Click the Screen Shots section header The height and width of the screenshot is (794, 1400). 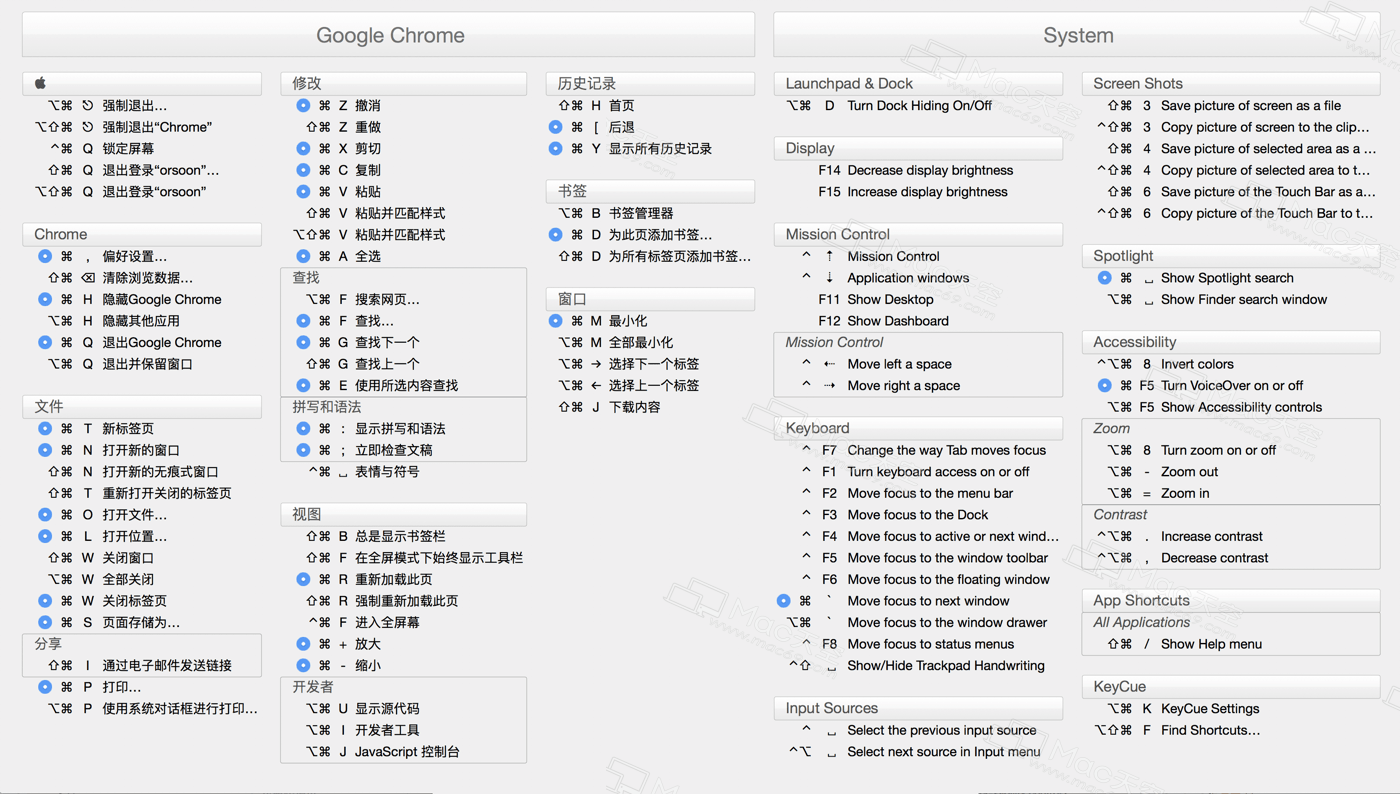(x=1231, y=83)
